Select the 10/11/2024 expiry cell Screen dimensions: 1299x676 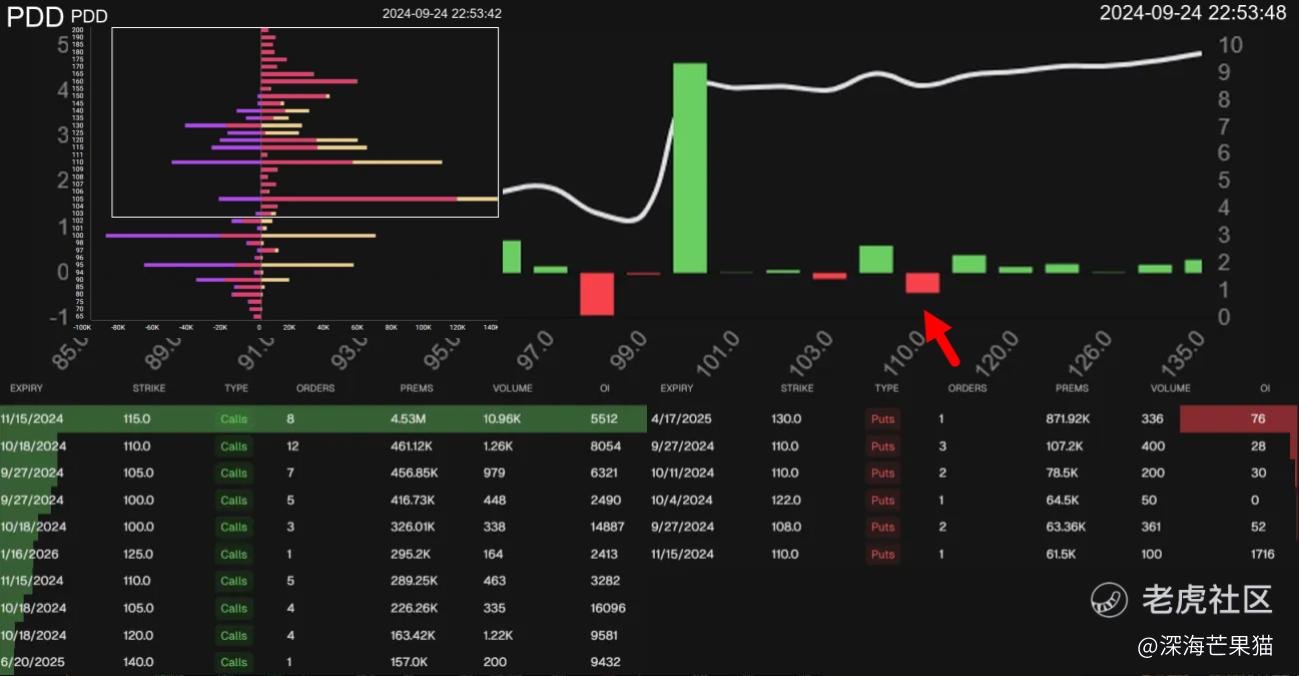click(683, 473)
